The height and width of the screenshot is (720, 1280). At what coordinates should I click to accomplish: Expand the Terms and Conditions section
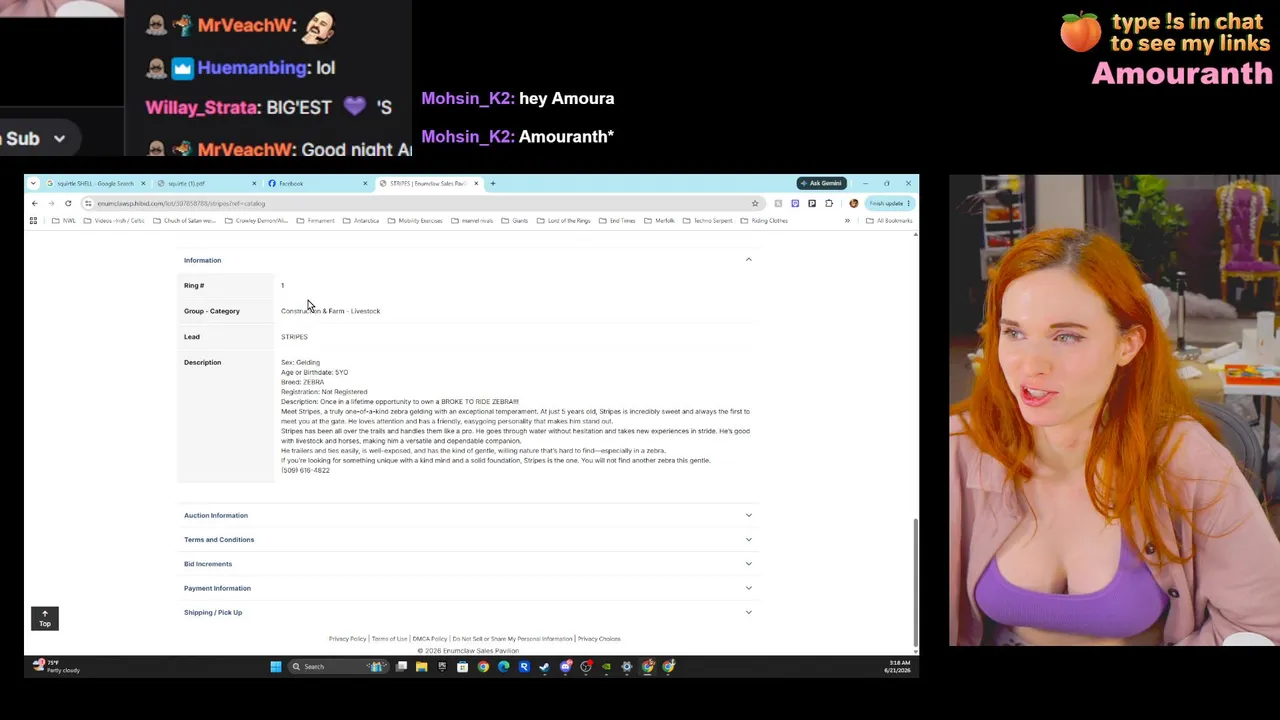pyautogui.click(x=467, y=539)
